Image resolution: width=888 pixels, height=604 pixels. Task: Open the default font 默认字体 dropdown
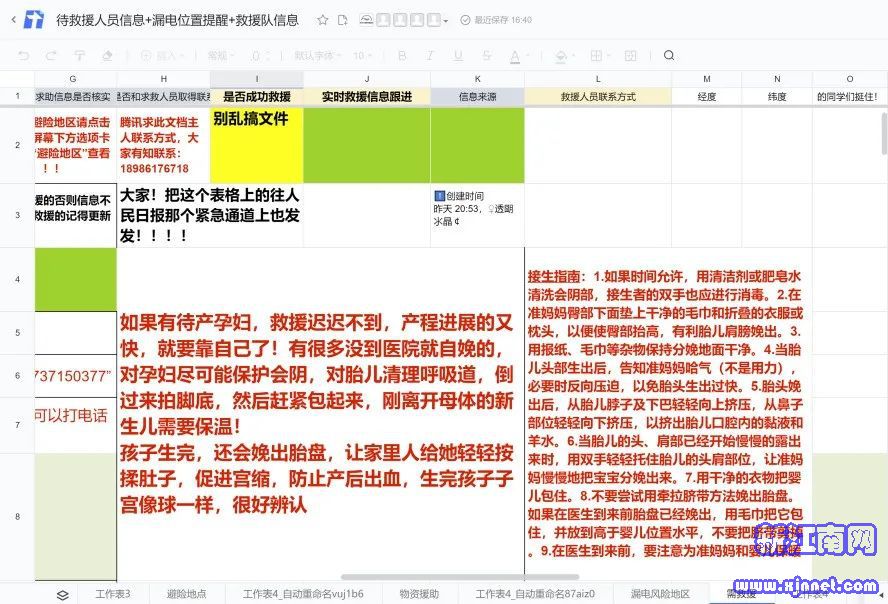(318, 55)
